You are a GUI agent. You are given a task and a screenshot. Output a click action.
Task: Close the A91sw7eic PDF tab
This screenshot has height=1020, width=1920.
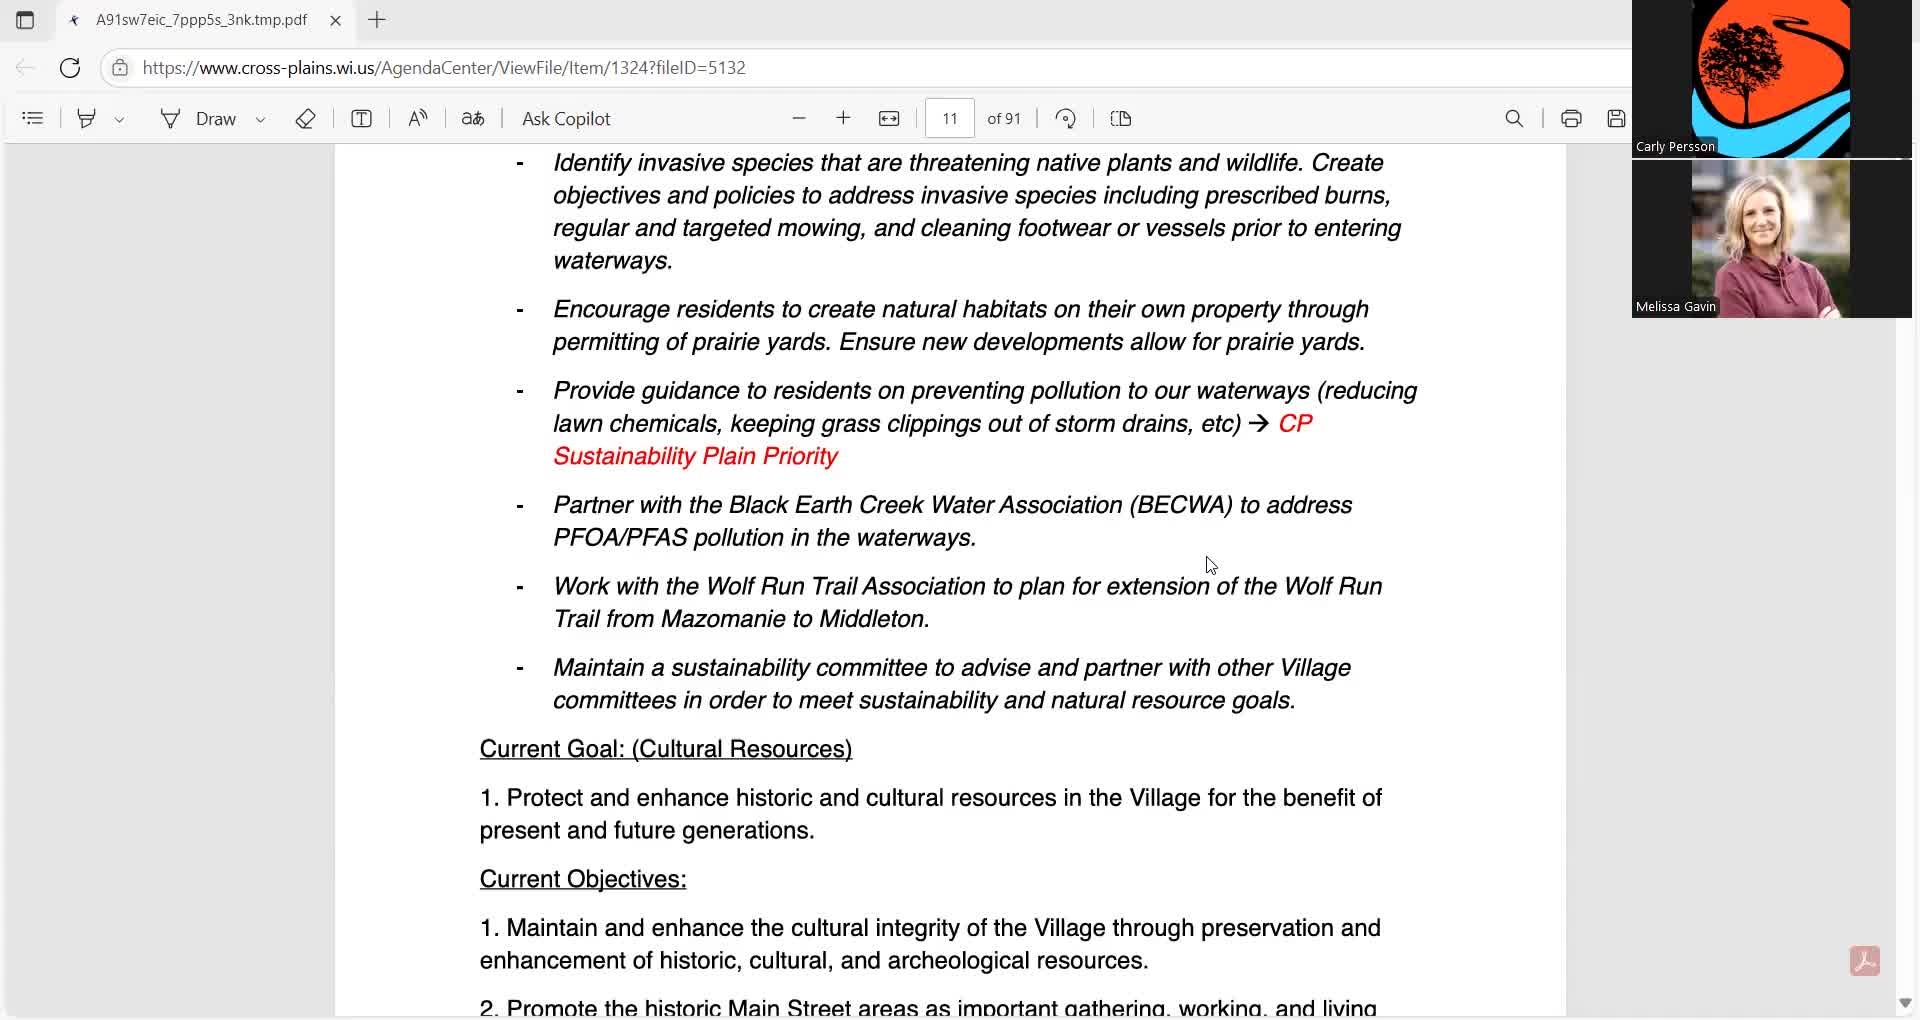point(336,20)
